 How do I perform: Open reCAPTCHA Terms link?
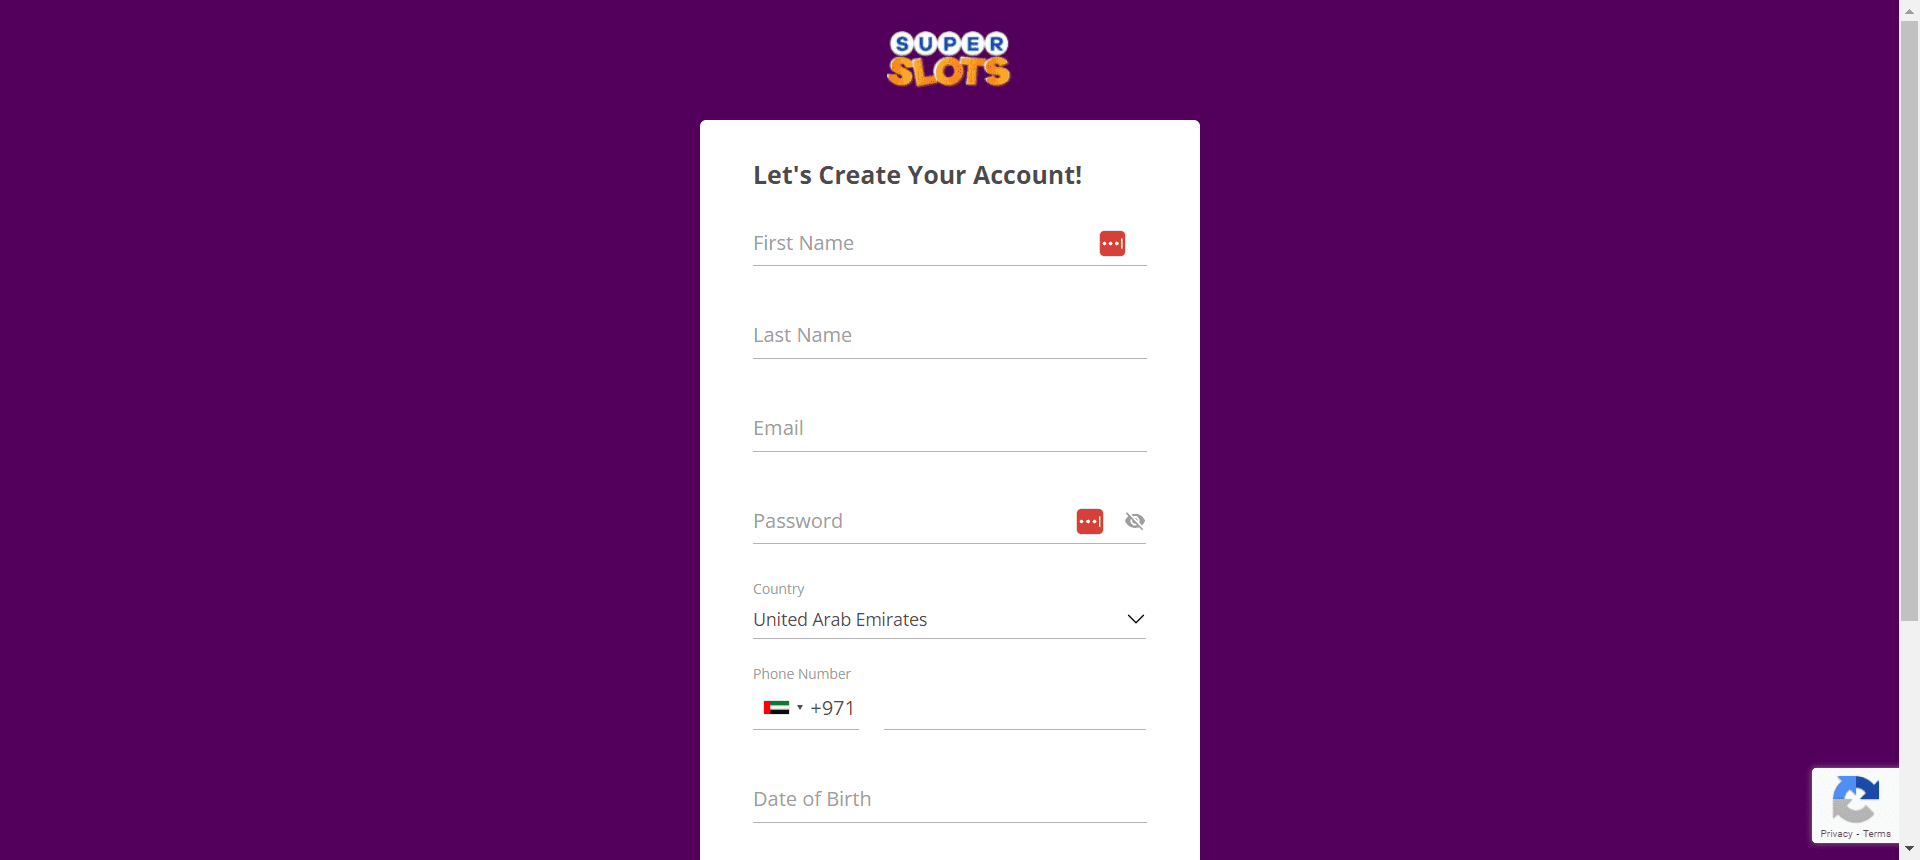coord(1877,834)
